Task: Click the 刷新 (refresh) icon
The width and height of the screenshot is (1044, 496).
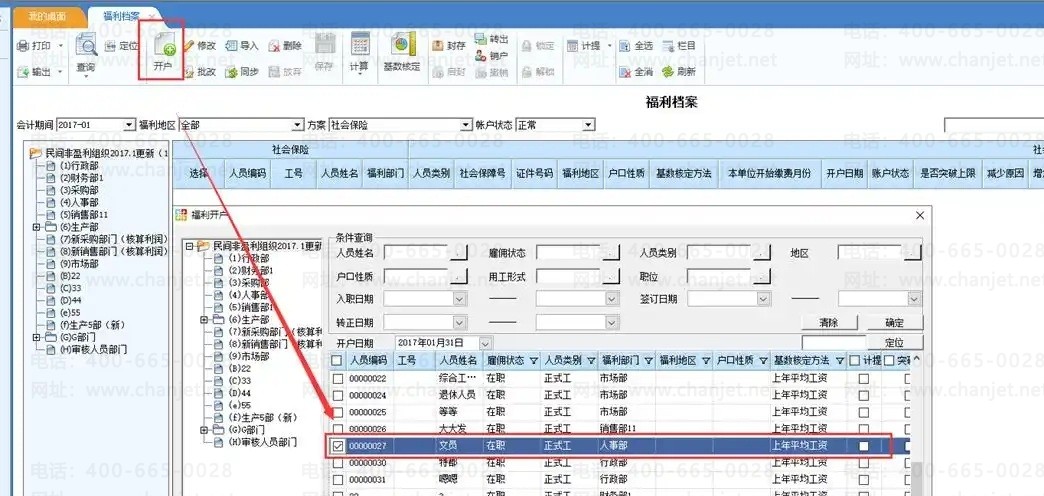Action: click(x=678, y=72)
